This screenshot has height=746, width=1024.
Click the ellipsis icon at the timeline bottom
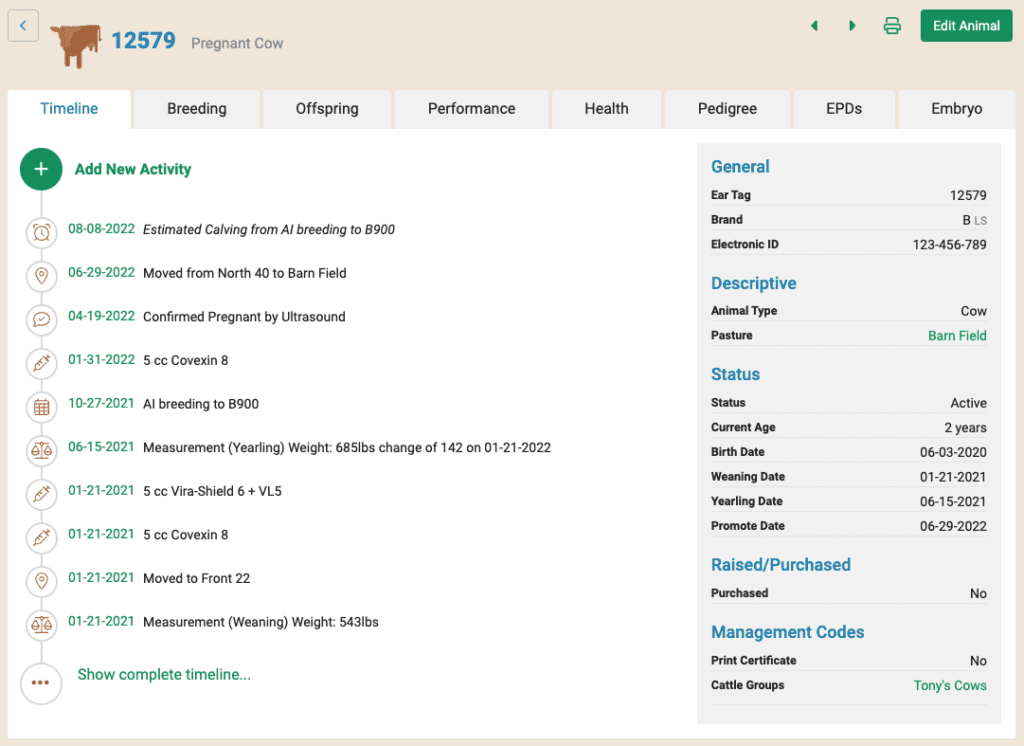click(41, 683)
